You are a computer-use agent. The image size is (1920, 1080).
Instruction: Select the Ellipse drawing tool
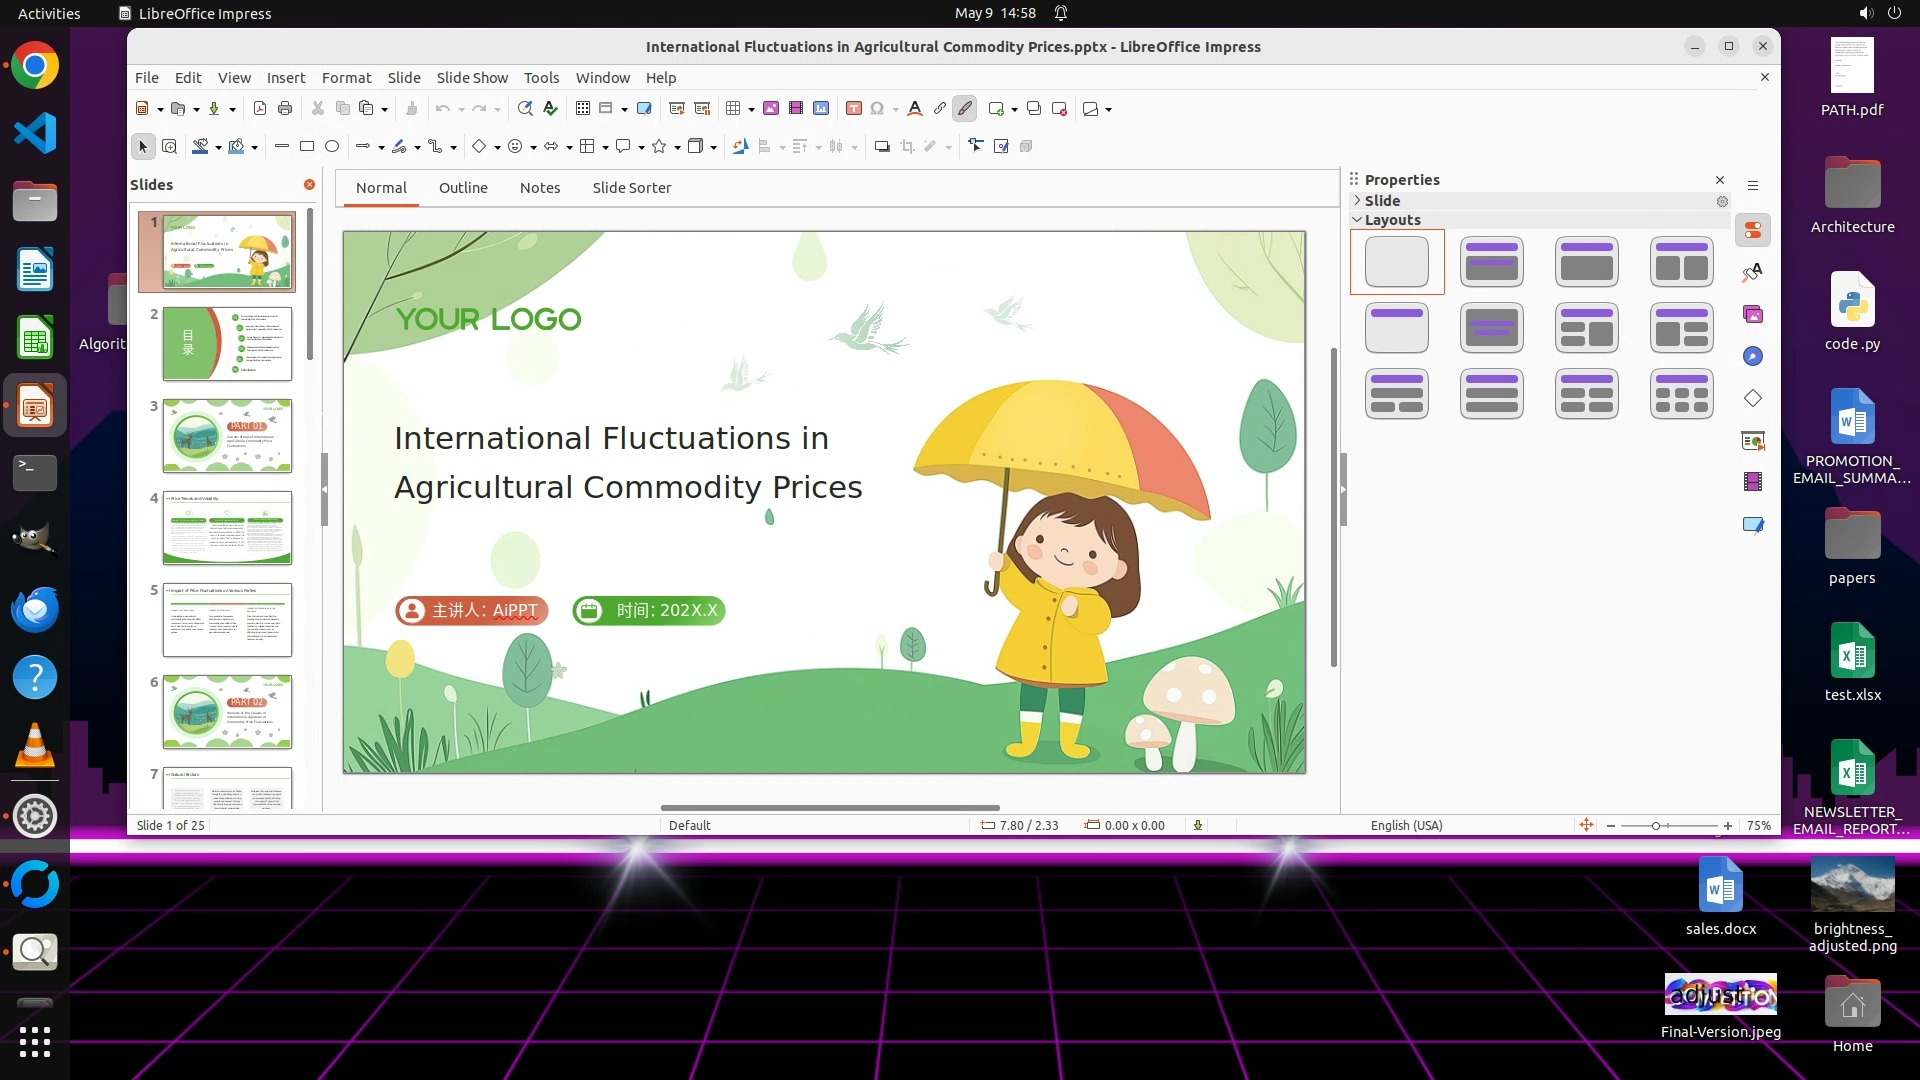click(332, 147)
